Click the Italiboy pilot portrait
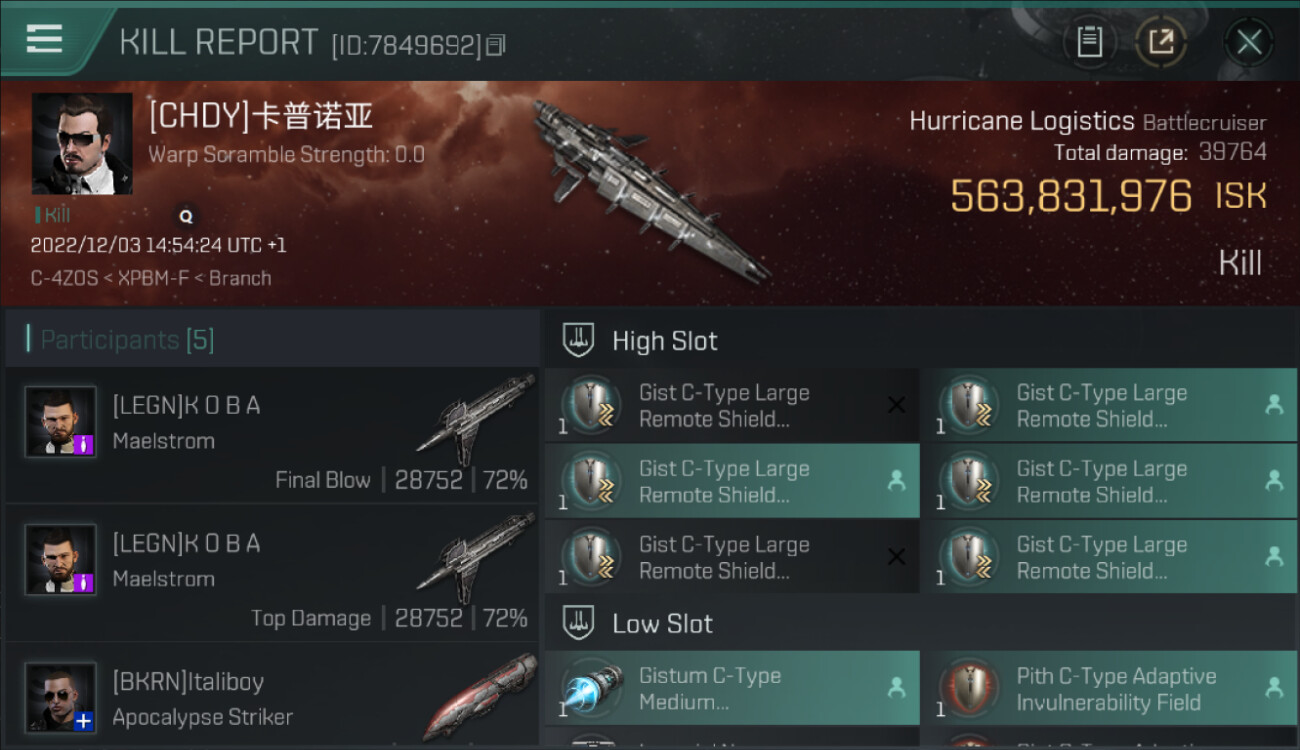This screenshot has width=1300, height=750. 61,697
